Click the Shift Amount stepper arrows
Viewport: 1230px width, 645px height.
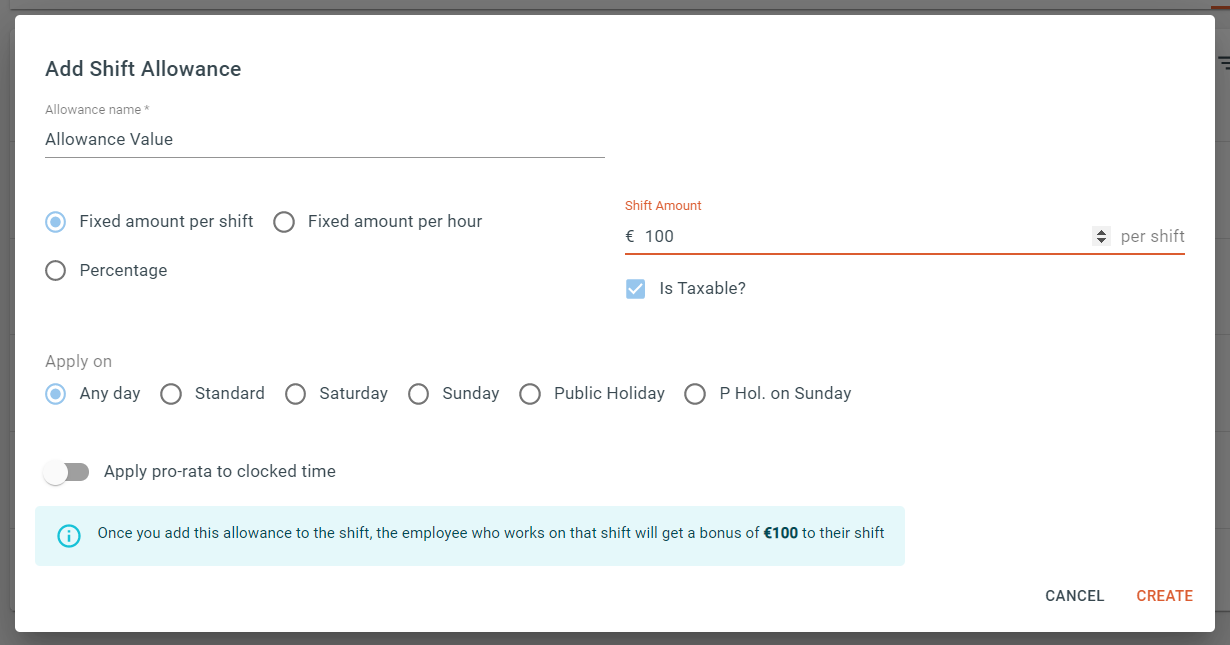[x=1101, y=237]
